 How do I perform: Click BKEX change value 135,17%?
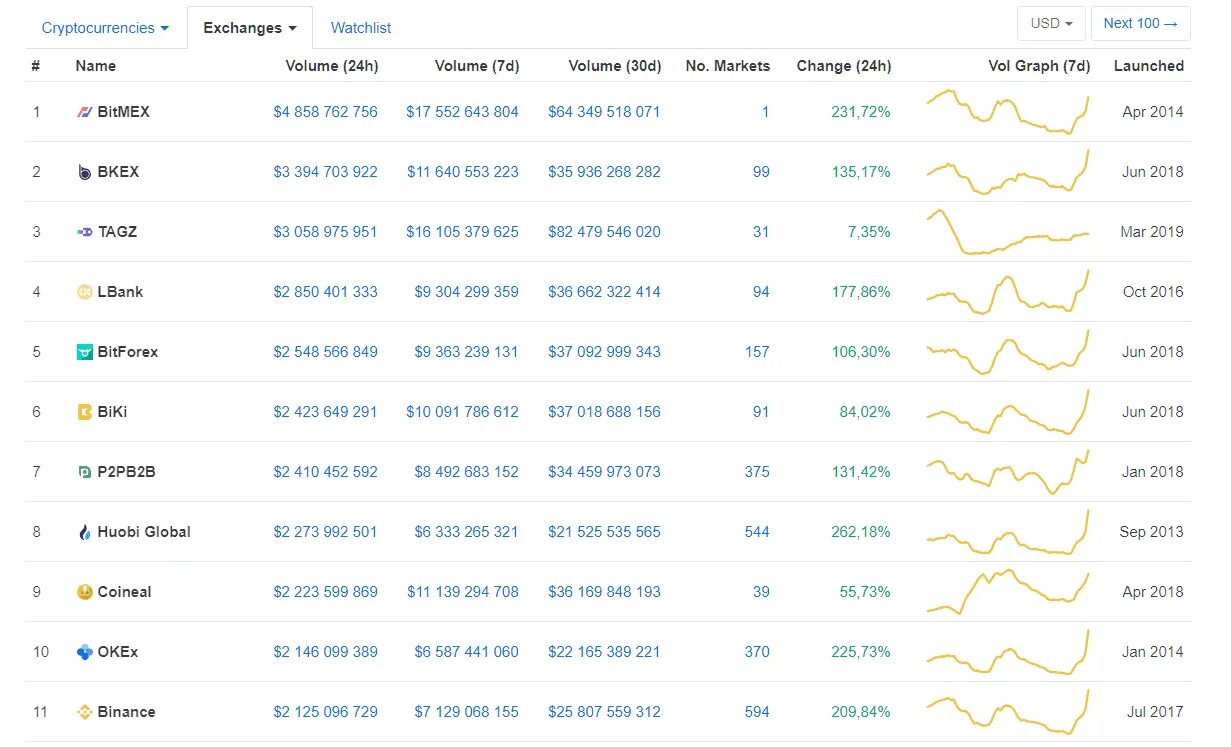pos(861,172)
